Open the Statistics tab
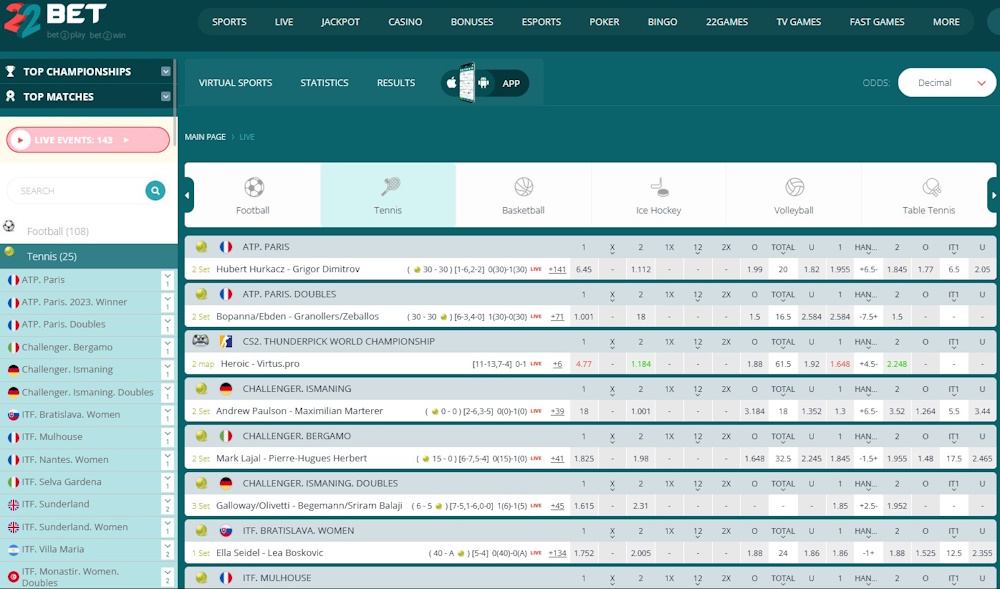 pos(324,83)
